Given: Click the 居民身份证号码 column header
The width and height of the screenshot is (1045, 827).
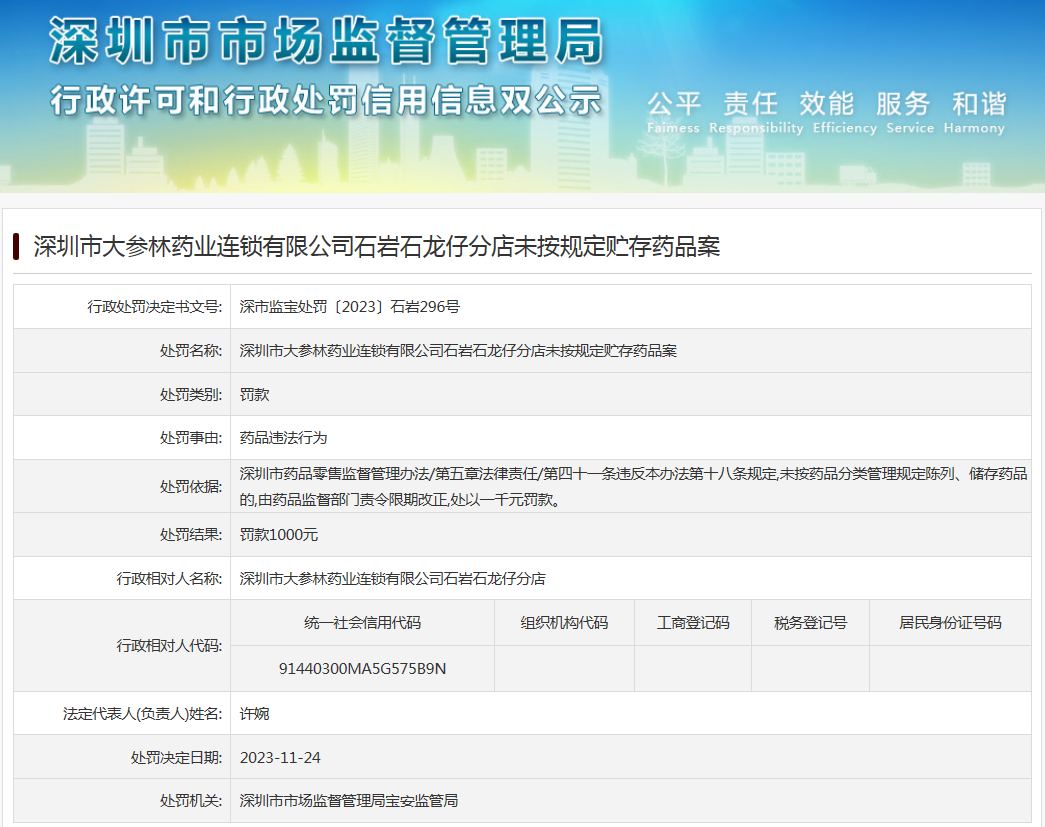Looking at the screenshot, I should pos(949,623).
